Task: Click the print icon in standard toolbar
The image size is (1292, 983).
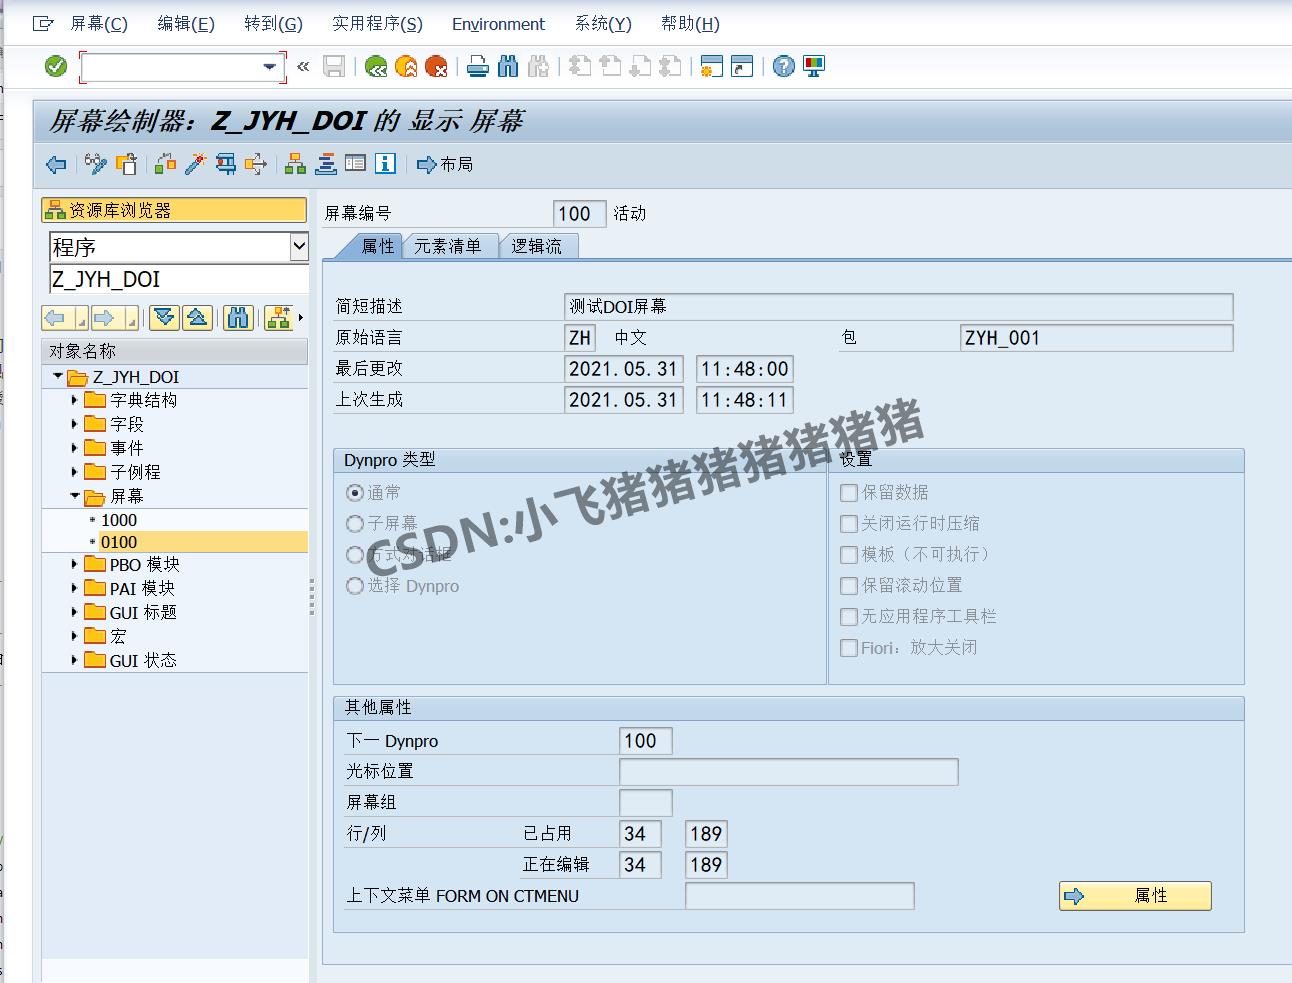Action: click(x=477, y=66)
